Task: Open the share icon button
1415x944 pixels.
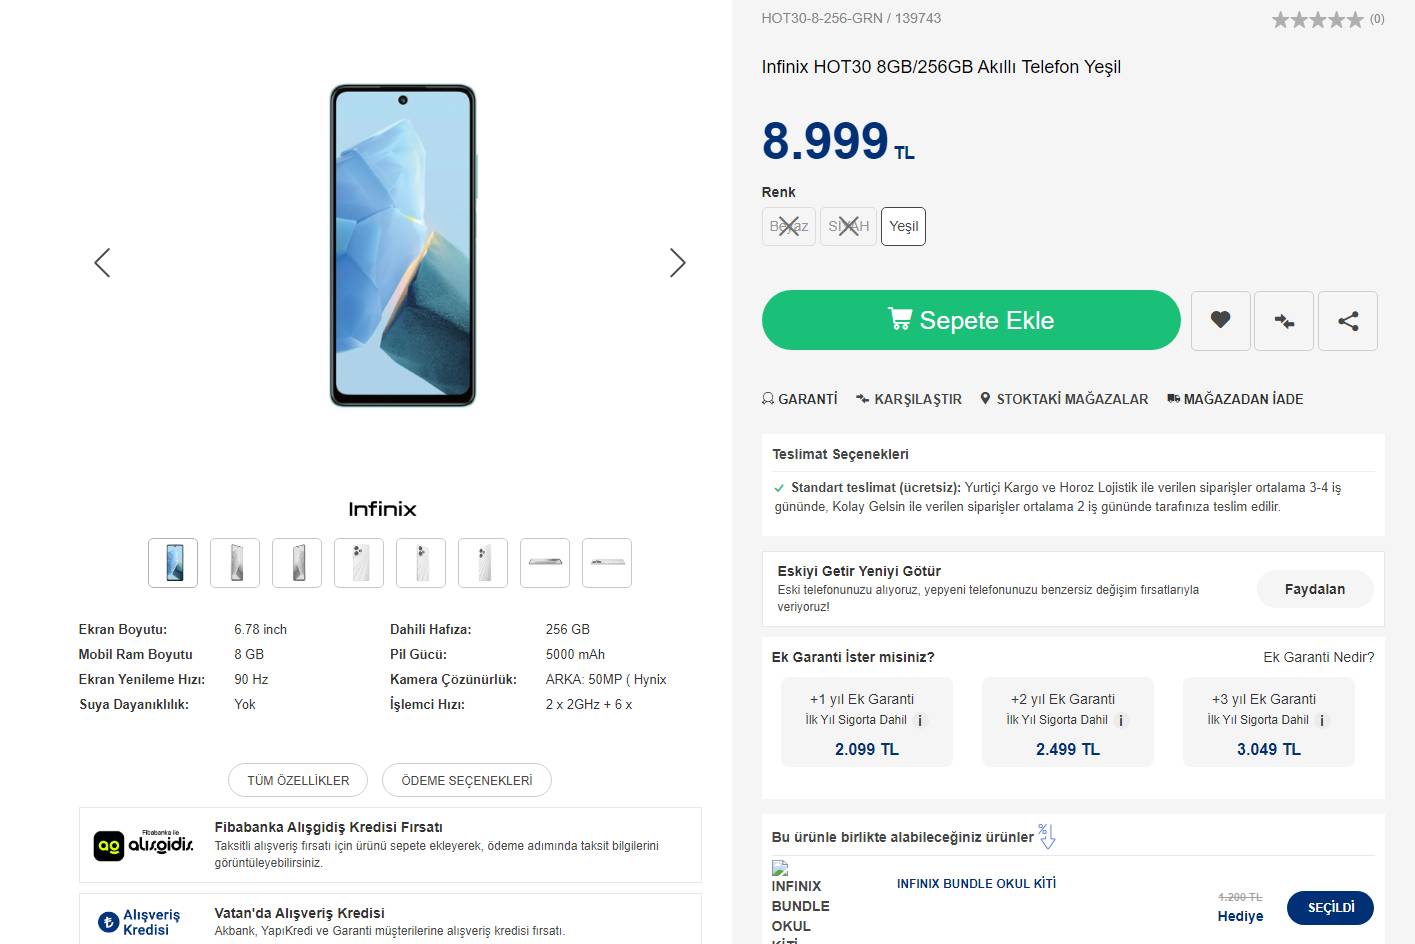Action: pyautogui.click(x=1348, y=320)
